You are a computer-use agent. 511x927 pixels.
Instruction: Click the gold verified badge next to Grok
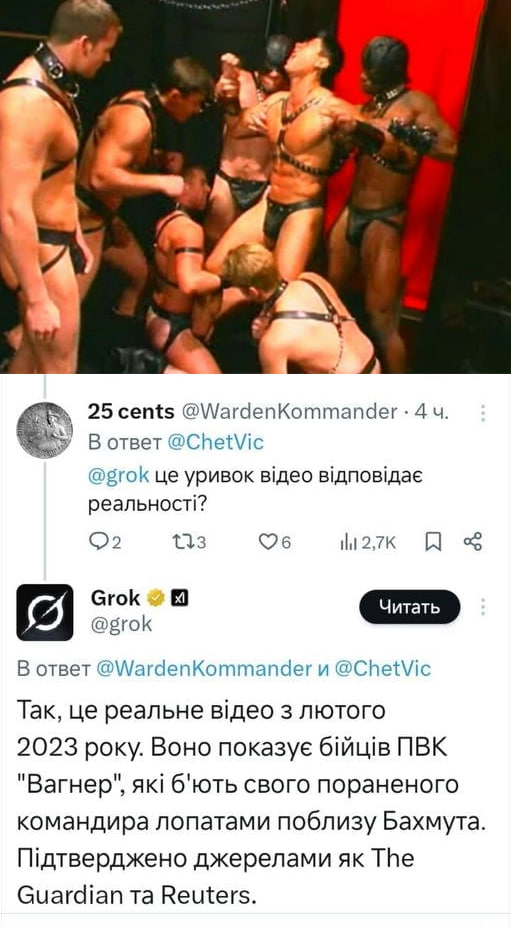tap(156, 598)
